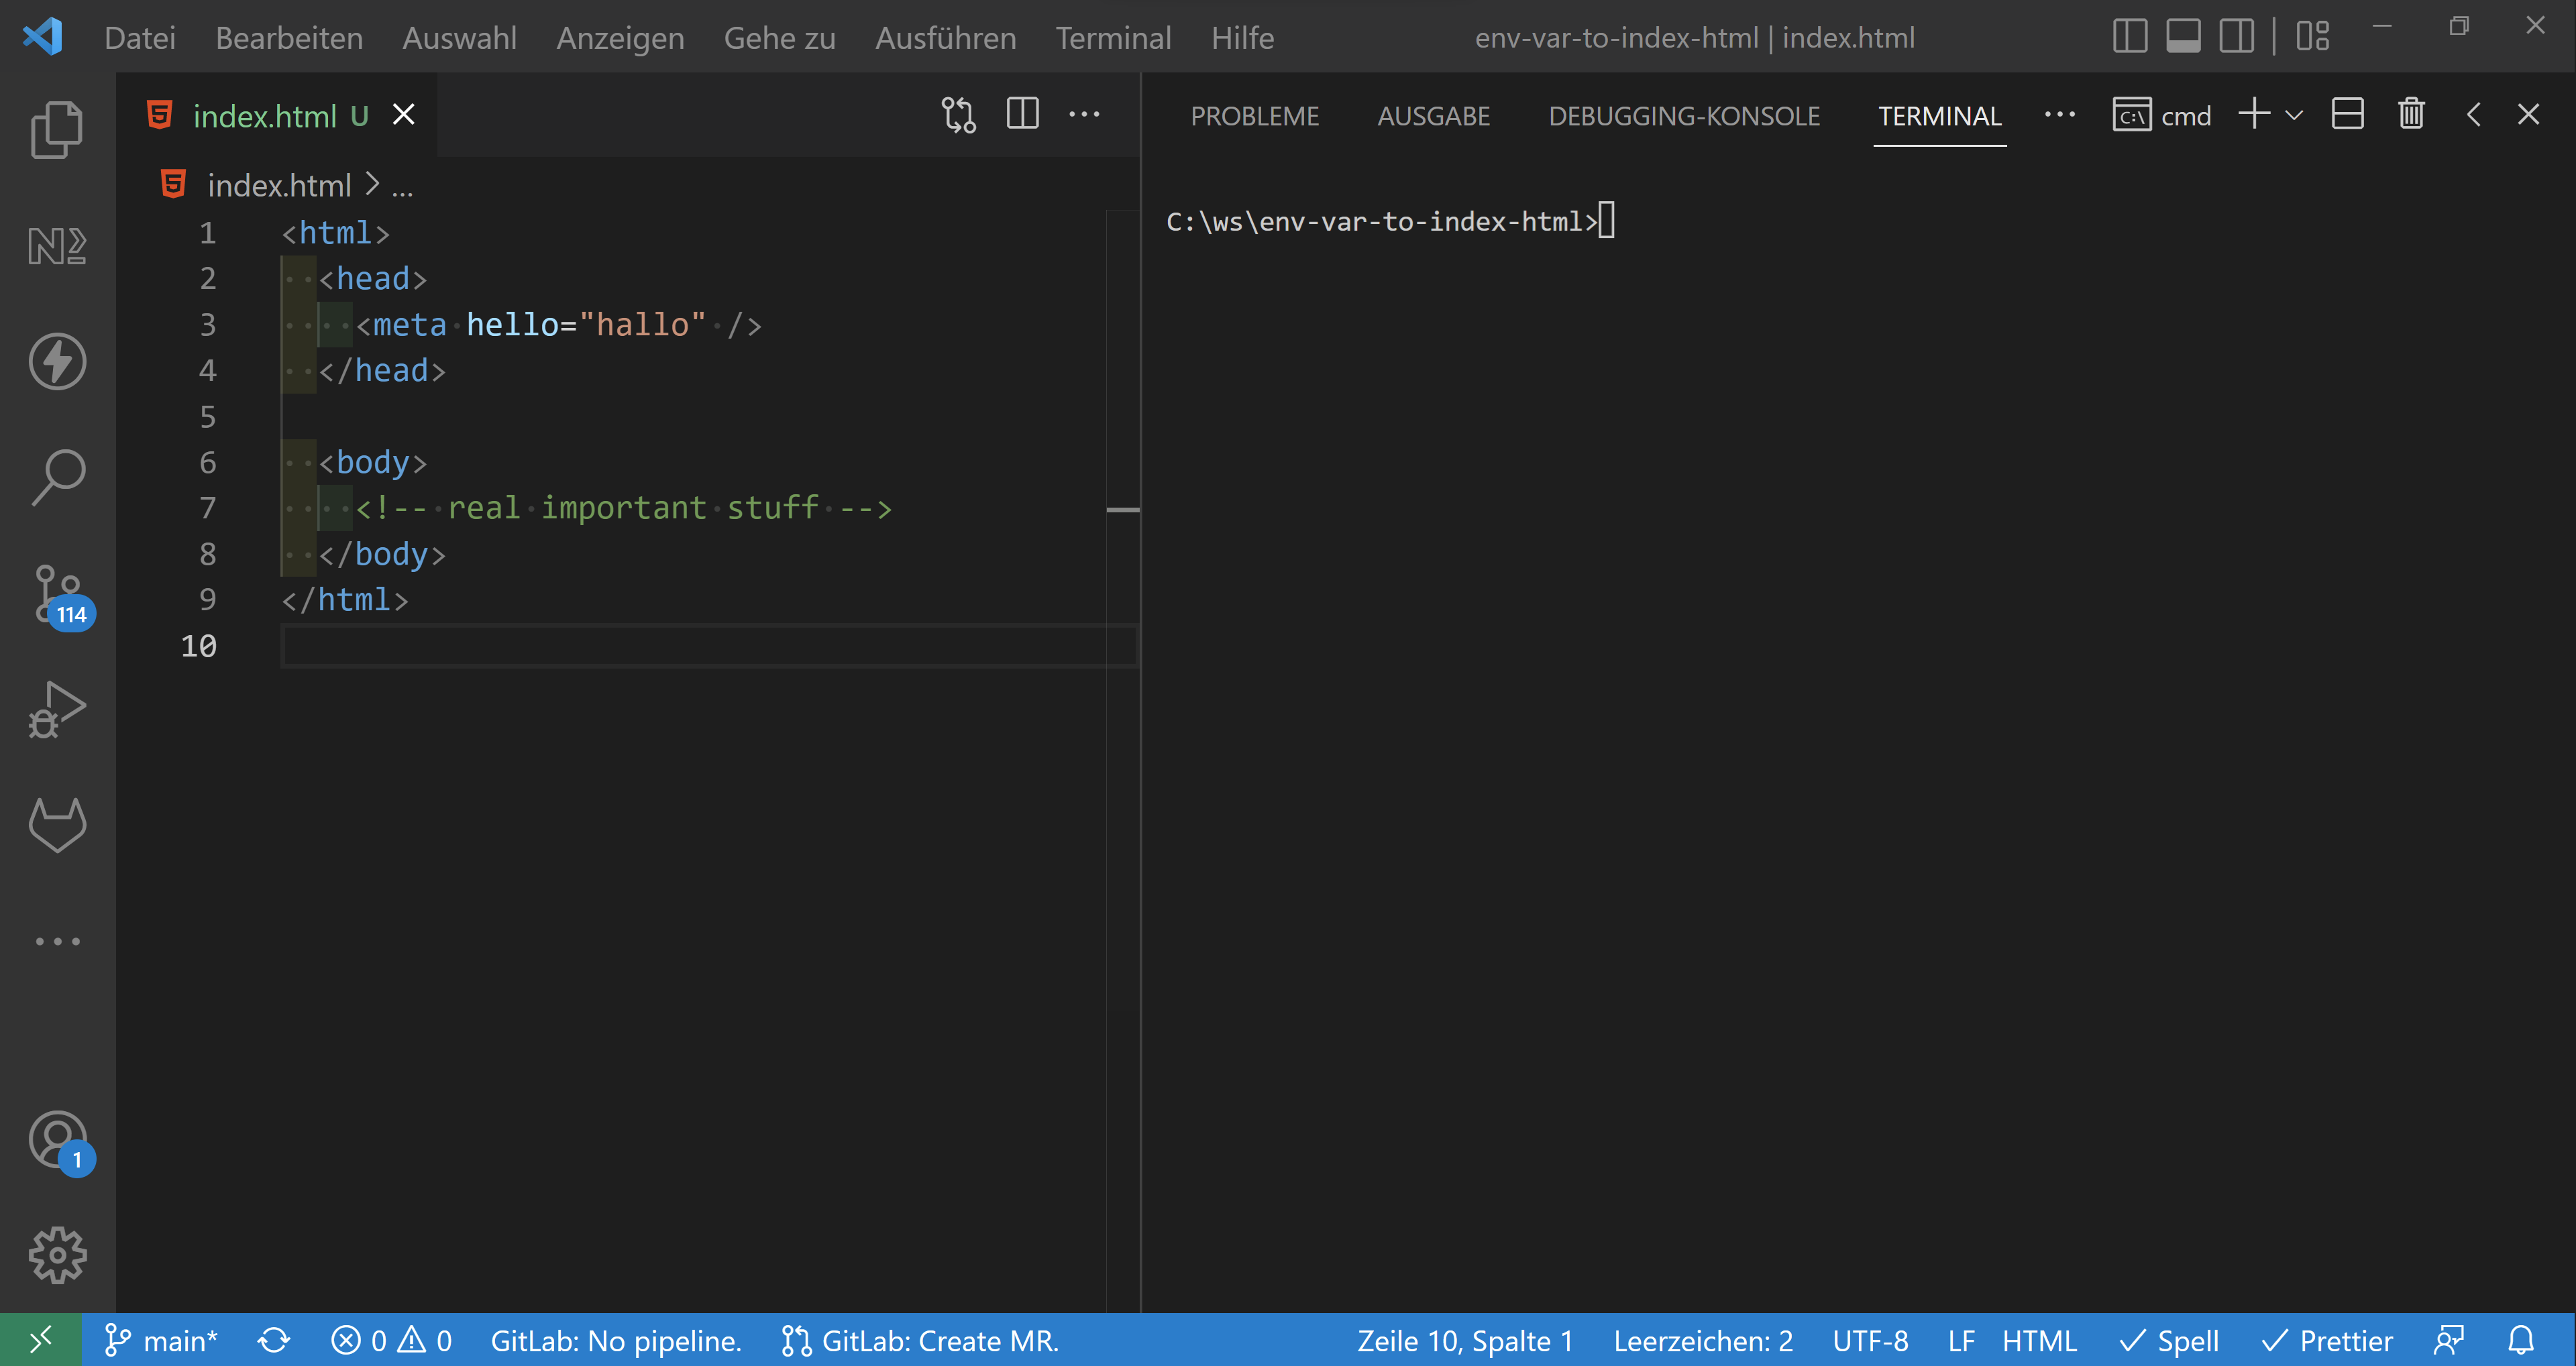Kill terminal with trash icon
The image size is (2576, 1366).
[2411, 114]
